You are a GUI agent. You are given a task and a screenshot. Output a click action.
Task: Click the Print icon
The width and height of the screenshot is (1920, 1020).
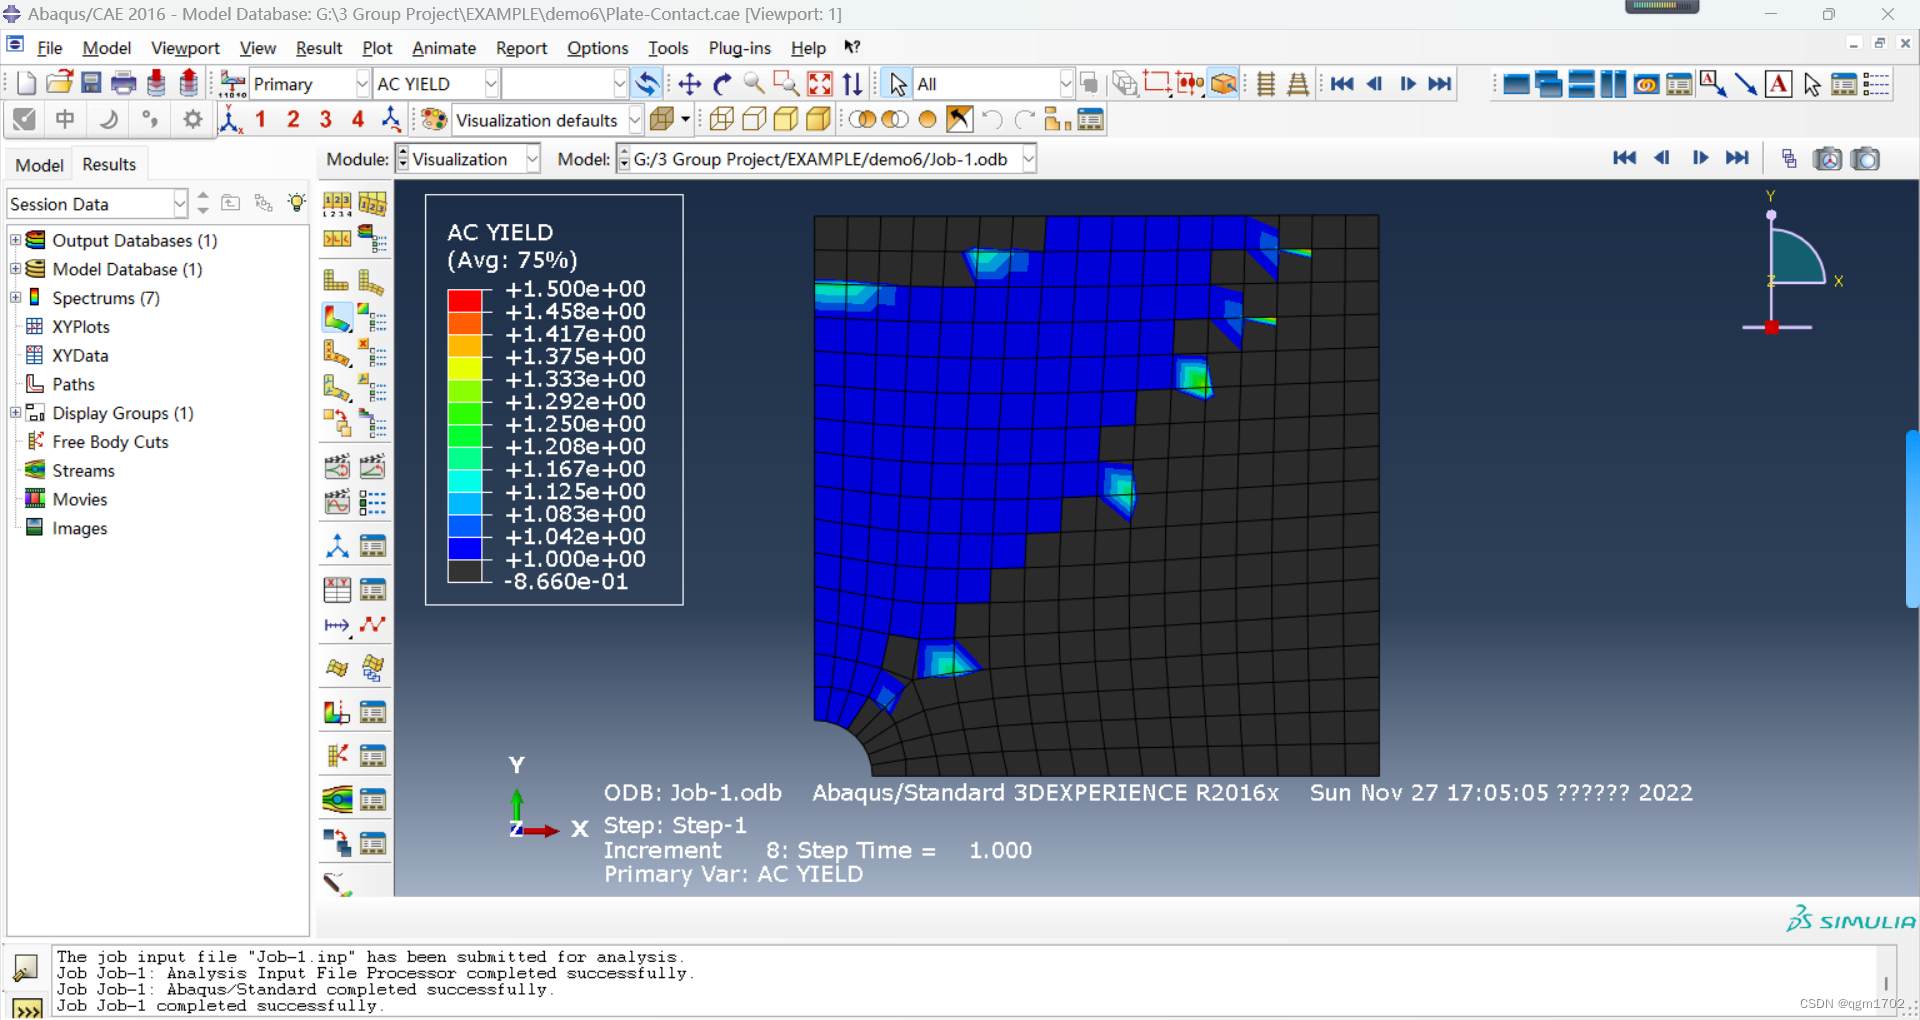click(124, 84)
